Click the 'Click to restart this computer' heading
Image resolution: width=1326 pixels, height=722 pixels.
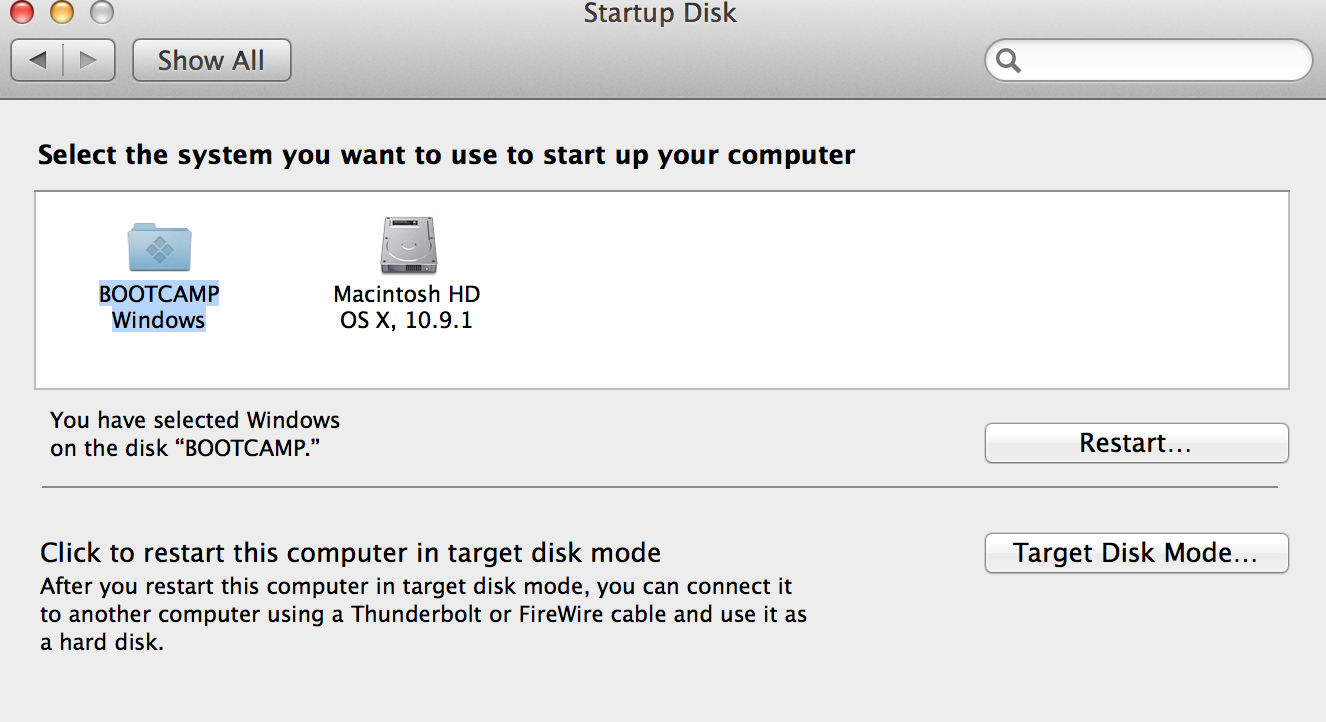(350, 552)
